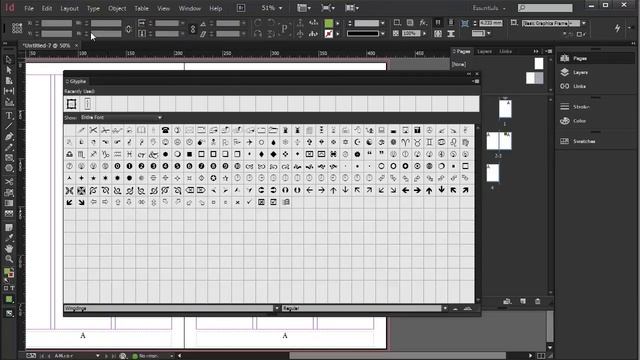Select the Direct Selection tool
The width and height of the screenshot is (640, 360).
click(9, 70)
